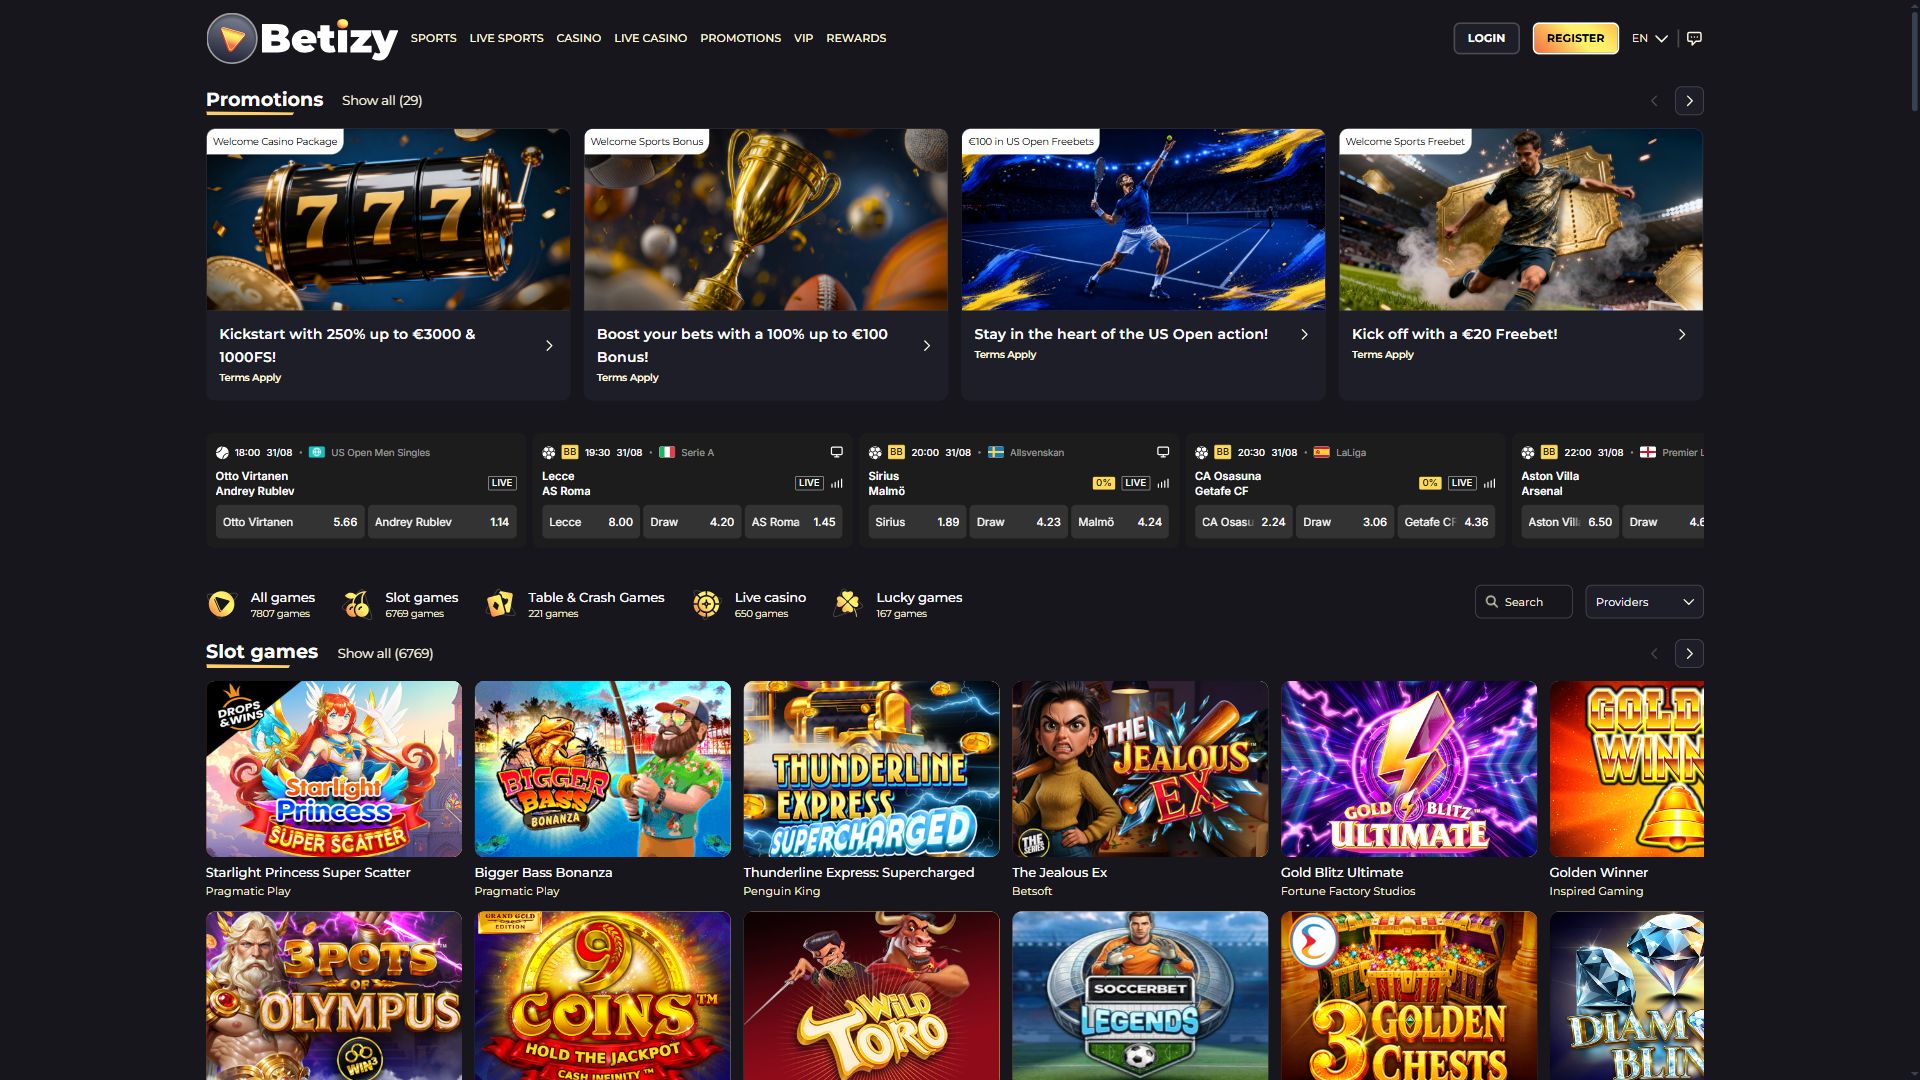The image size is (1920, 1080).
Task: Click the Live casino chip icon
Action: click(x=706, y=604)
